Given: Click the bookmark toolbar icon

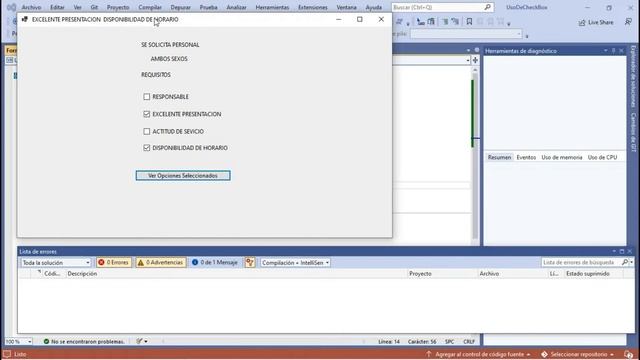Looking at the screenshot, I should (x=469, y=22).
